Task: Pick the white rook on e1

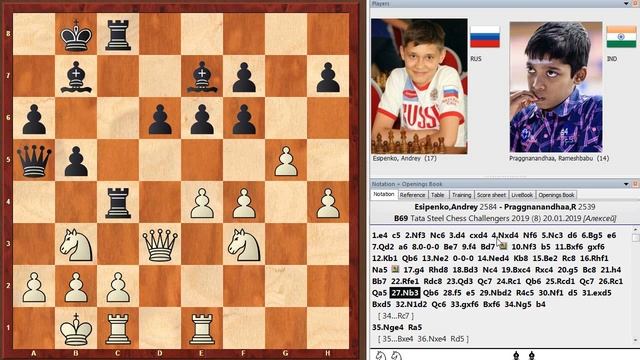Action: pos(202,329)
